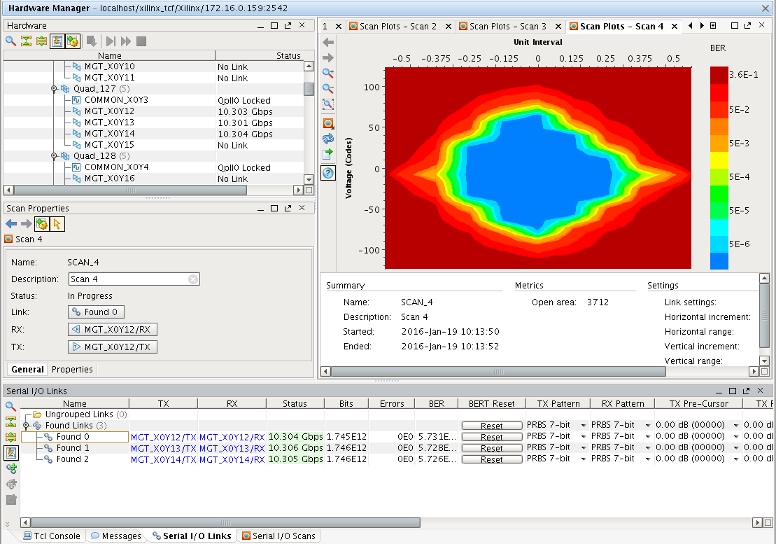The height and width of the screenshot is (544, 776).
Task: Open the tab list dropdown icon
Action: 713,26
